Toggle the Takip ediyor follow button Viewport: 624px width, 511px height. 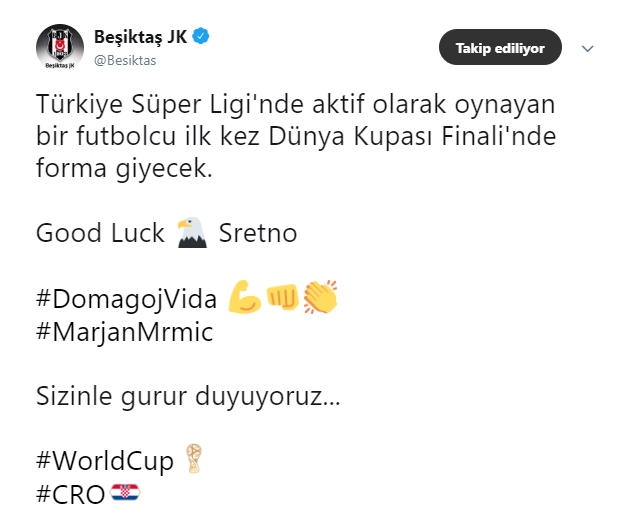tap(500, 47)
